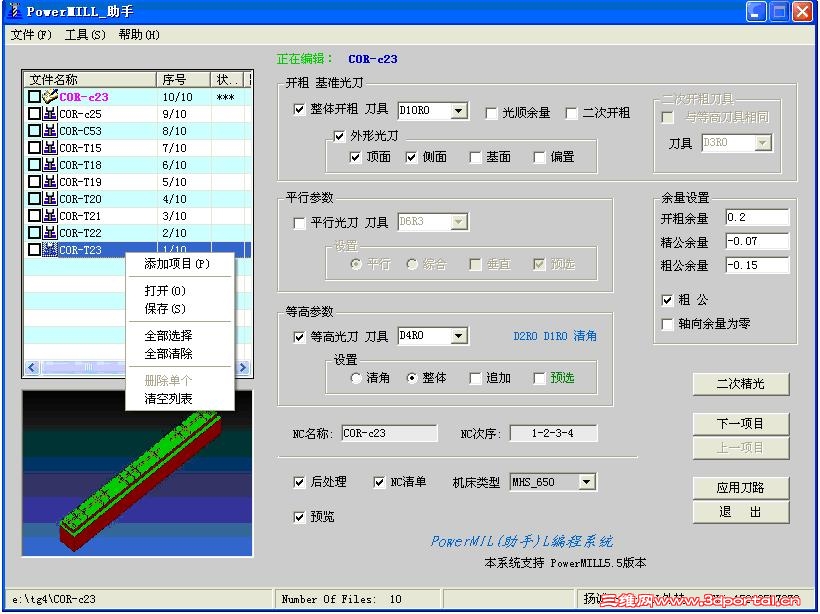The width and height of the screenshot is (820, 614).
Task: Open the 文件(F) menu
Action: pyautogui.click(x=31, y=35)
